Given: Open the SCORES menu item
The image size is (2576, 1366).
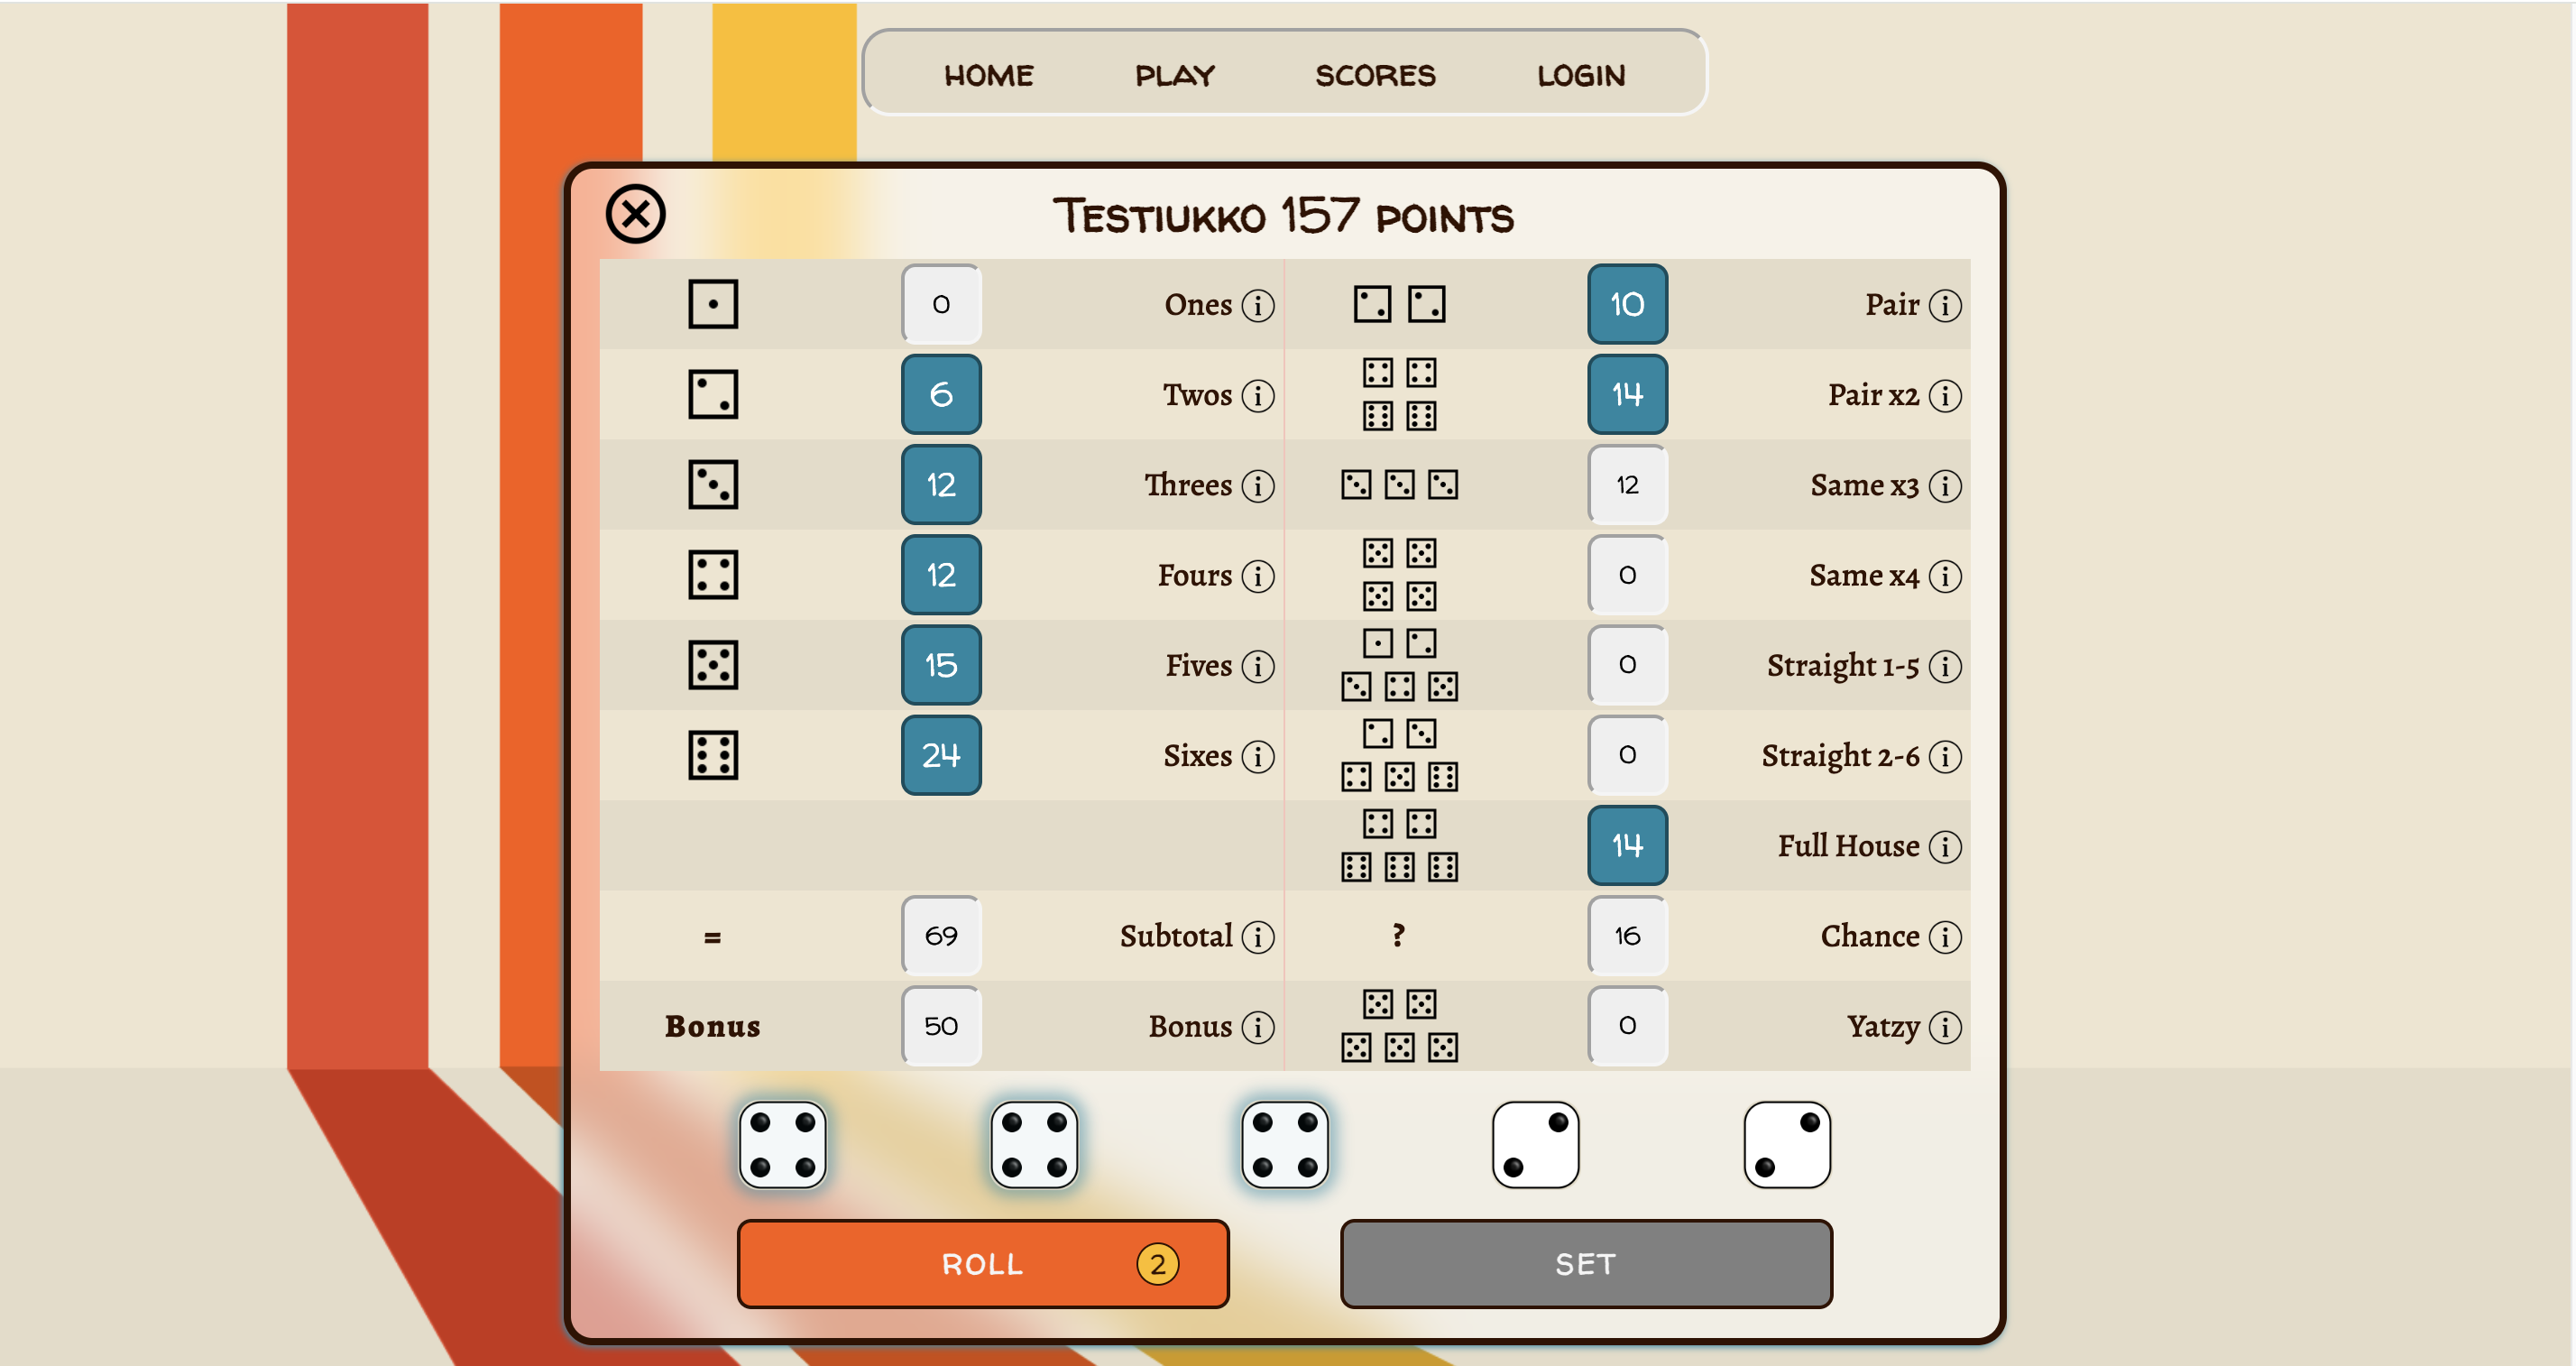Looking at the screenshot, I should coord(1374,75).
